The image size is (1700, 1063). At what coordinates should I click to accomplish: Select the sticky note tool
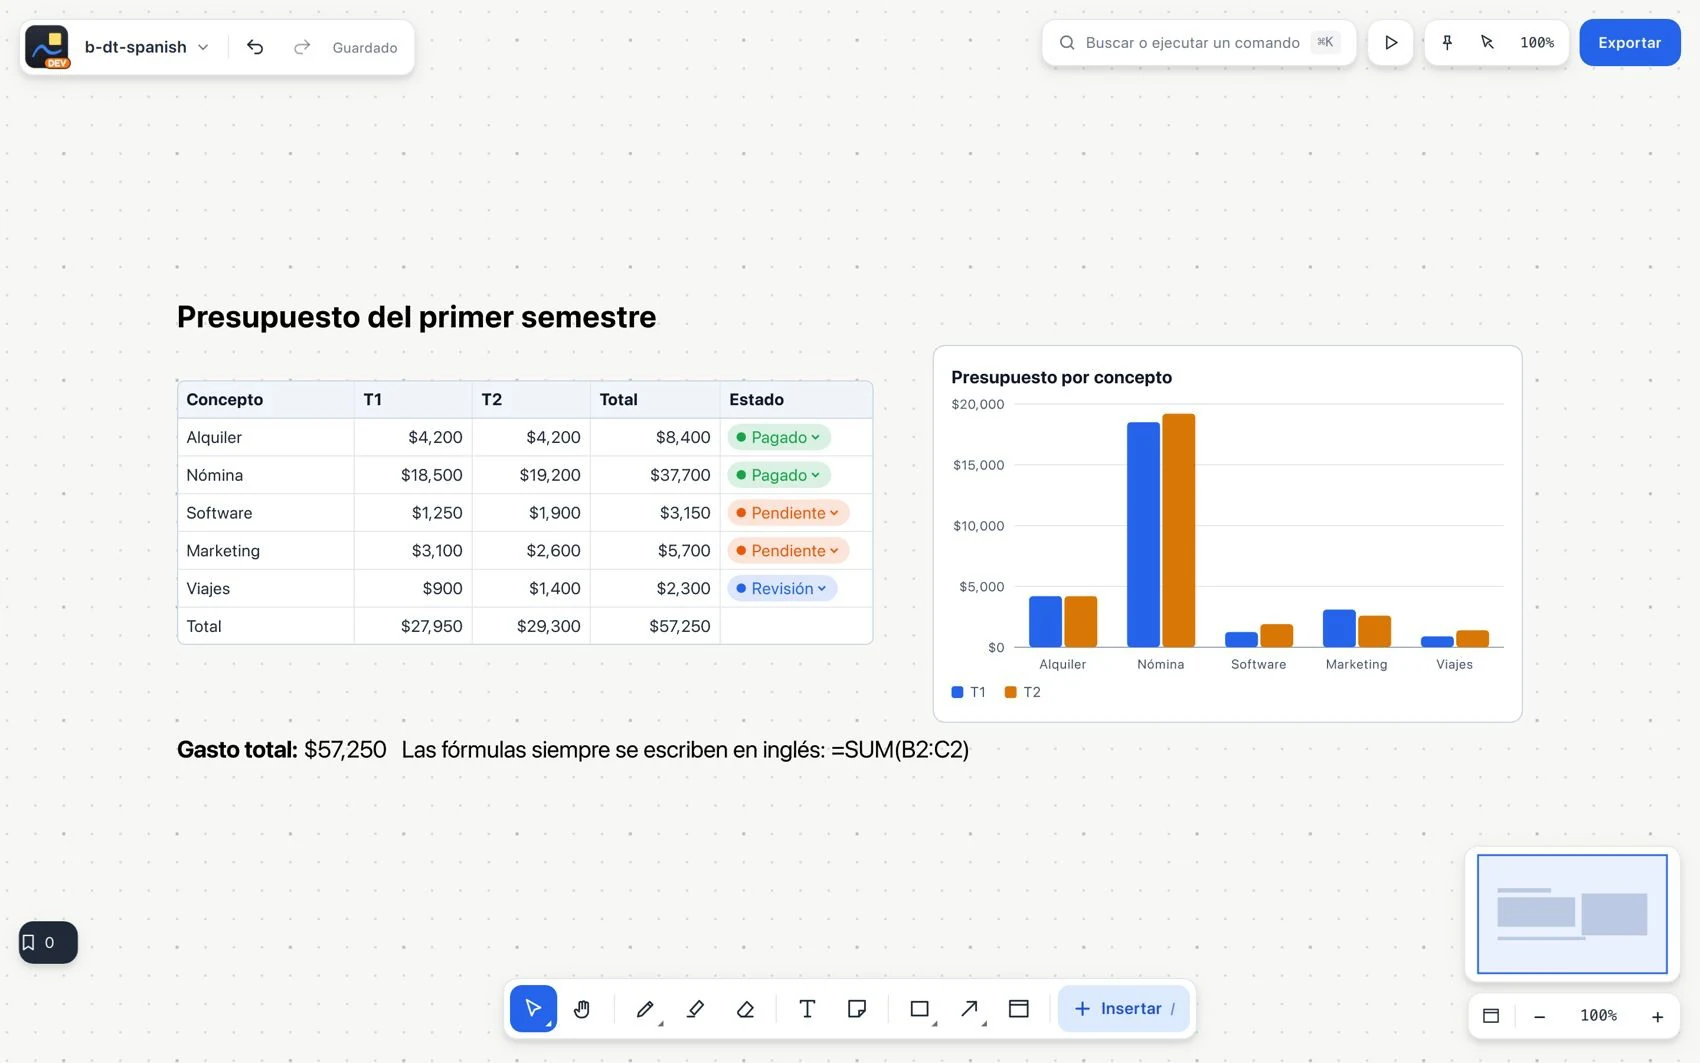857,1009
